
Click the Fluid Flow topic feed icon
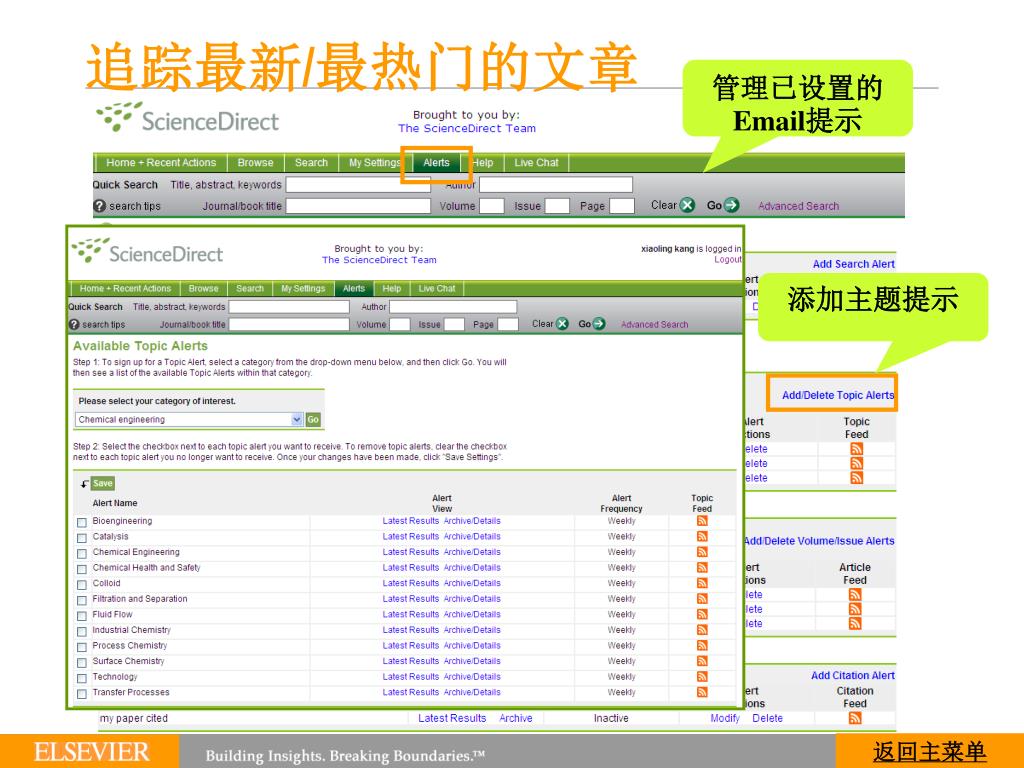click(702, 615)
